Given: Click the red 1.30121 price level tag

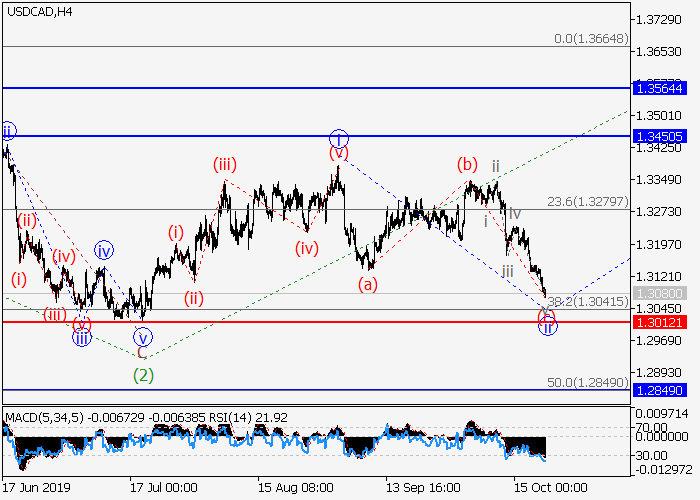Looking at the screenshot, I should (660, 322).
